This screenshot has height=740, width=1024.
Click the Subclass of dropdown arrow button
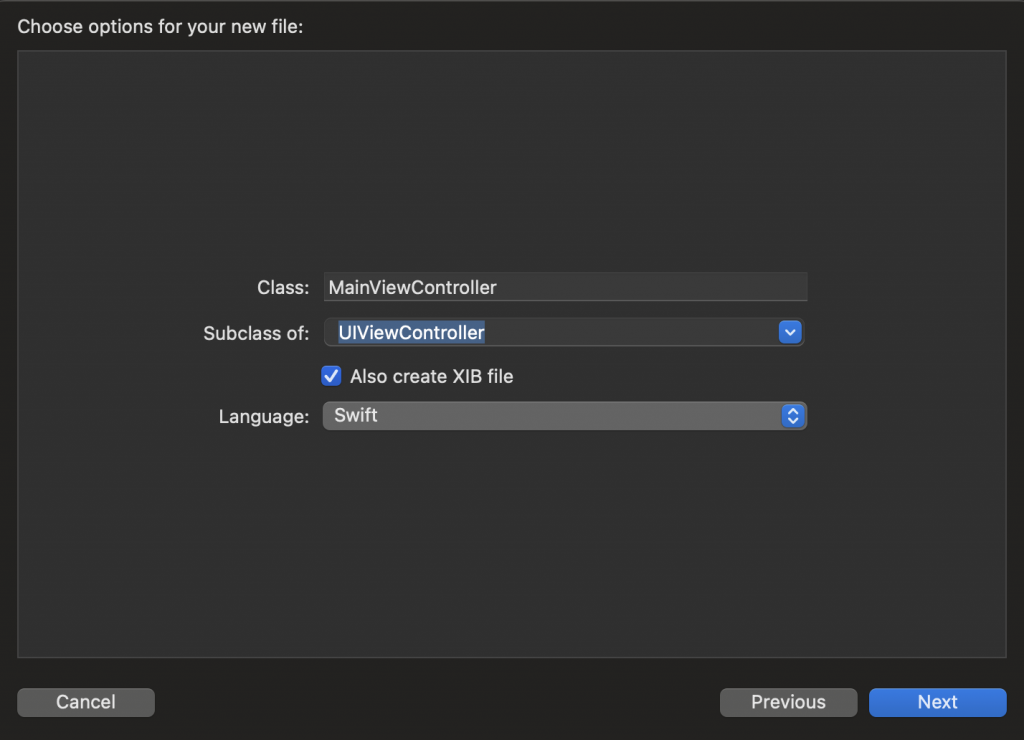[x=790, y=332]
